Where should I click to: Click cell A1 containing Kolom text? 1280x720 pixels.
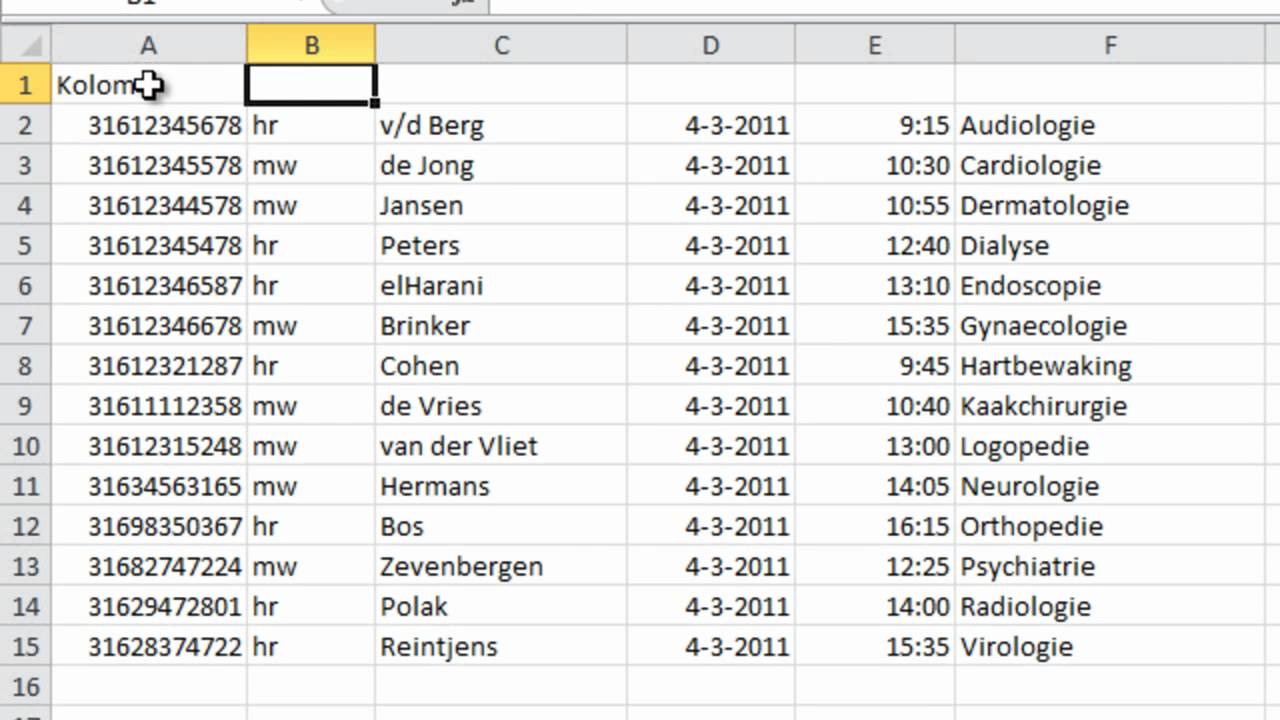point(100,85)
